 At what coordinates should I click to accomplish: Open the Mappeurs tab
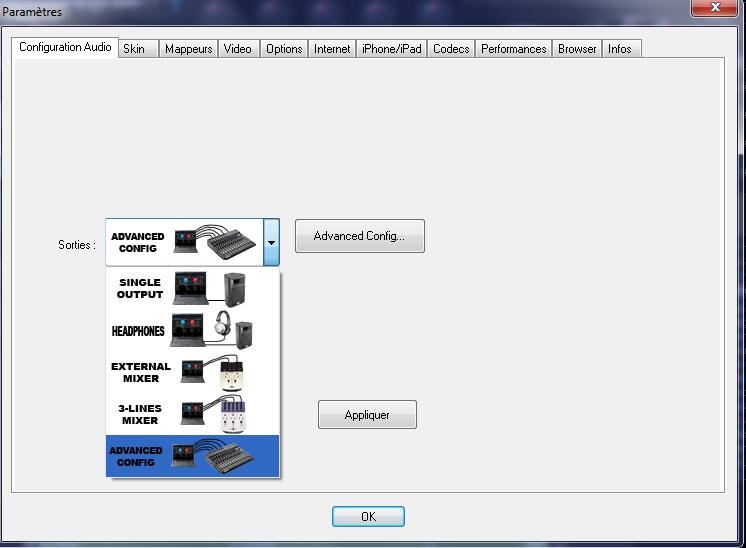coord(189,49)
